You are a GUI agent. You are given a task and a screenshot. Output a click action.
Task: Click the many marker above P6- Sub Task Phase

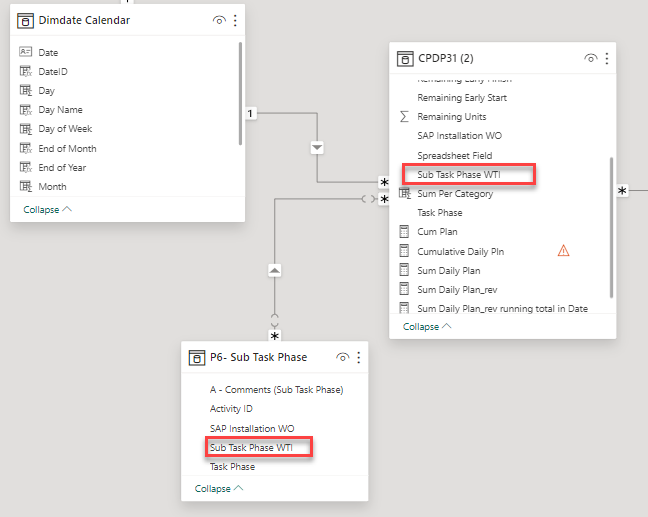click(x=275, y=336)
